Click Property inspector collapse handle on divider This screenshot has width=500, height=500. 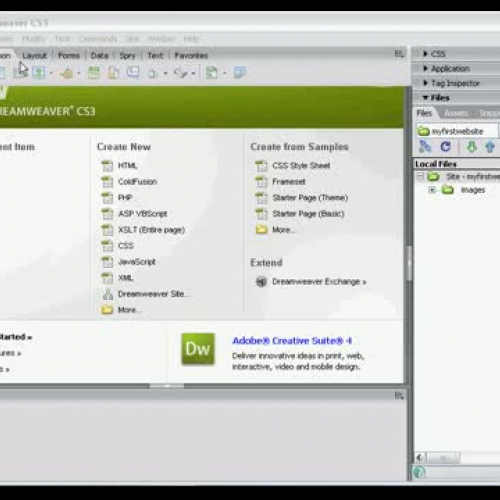[x=167, y=386]
